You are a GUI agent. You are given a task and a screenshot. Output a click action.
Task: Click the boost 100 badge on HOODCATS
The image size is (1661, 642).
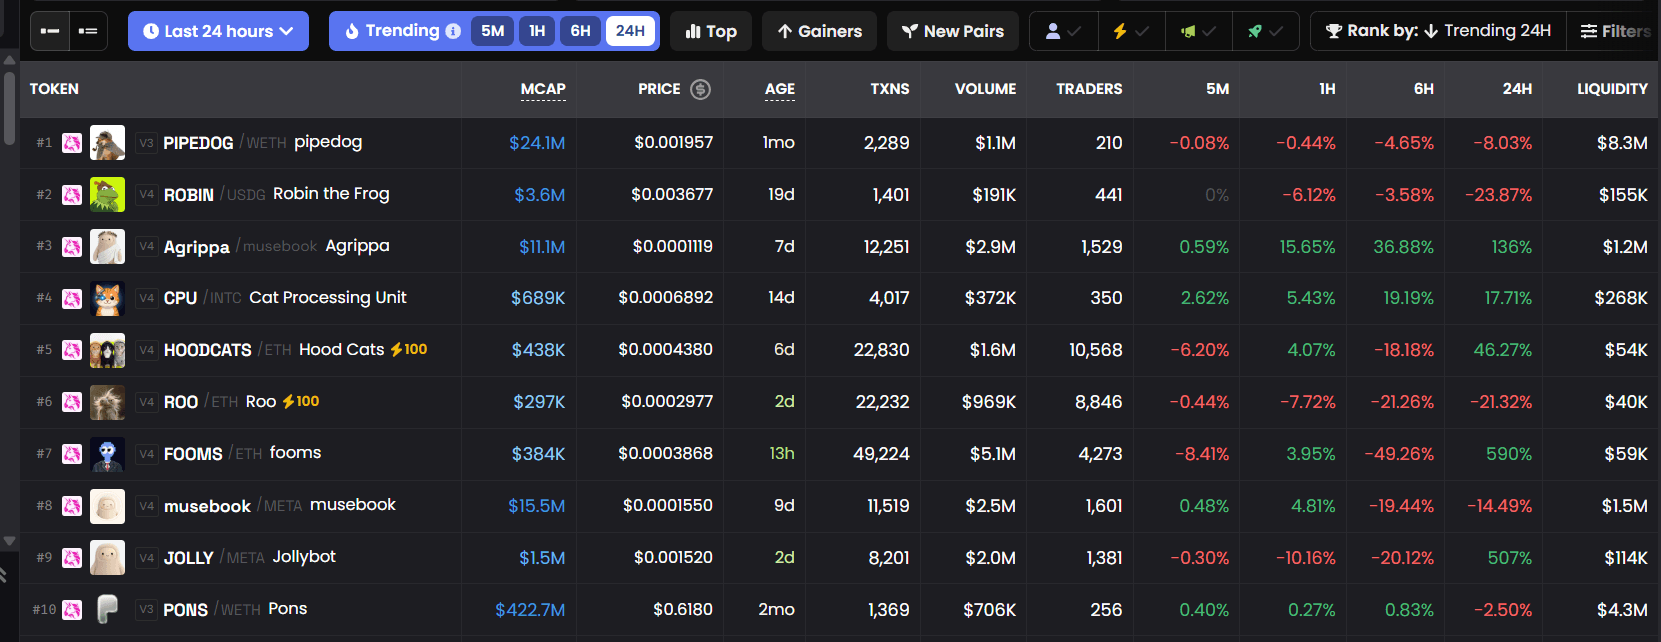pyautogui.click(x=409, y=349)
